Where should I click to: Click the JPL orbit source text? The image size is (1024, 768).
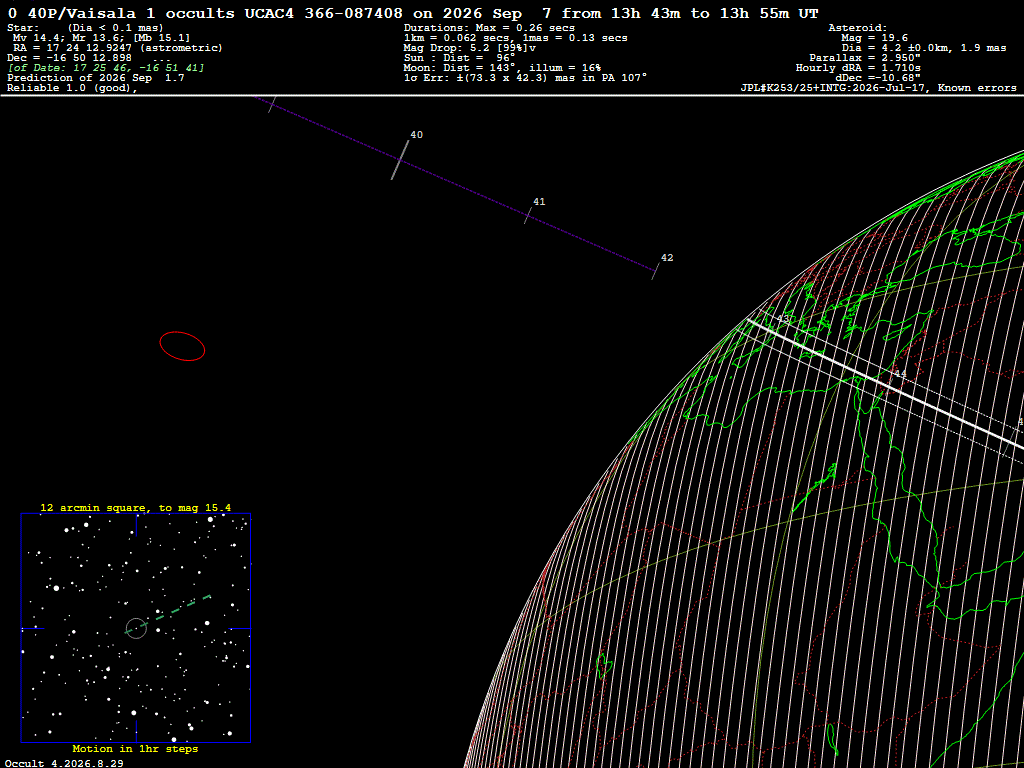878,88
